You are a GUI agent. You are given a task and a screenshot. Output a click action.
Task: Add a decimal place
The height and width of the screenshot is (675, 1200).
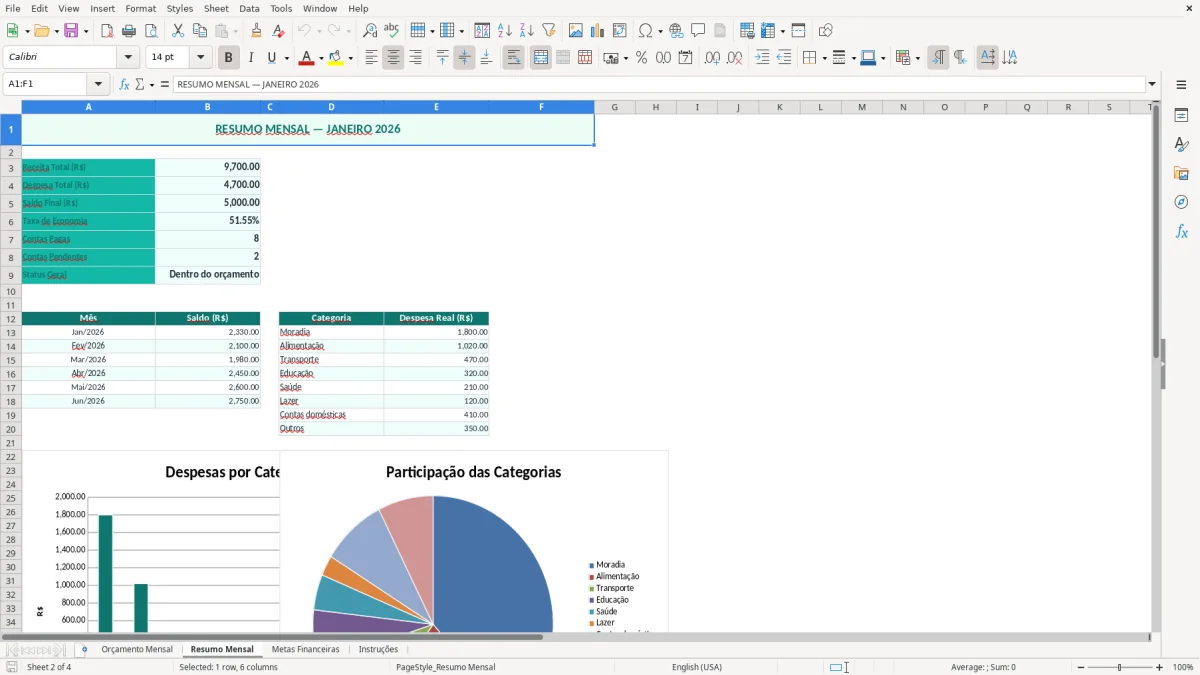712,58
